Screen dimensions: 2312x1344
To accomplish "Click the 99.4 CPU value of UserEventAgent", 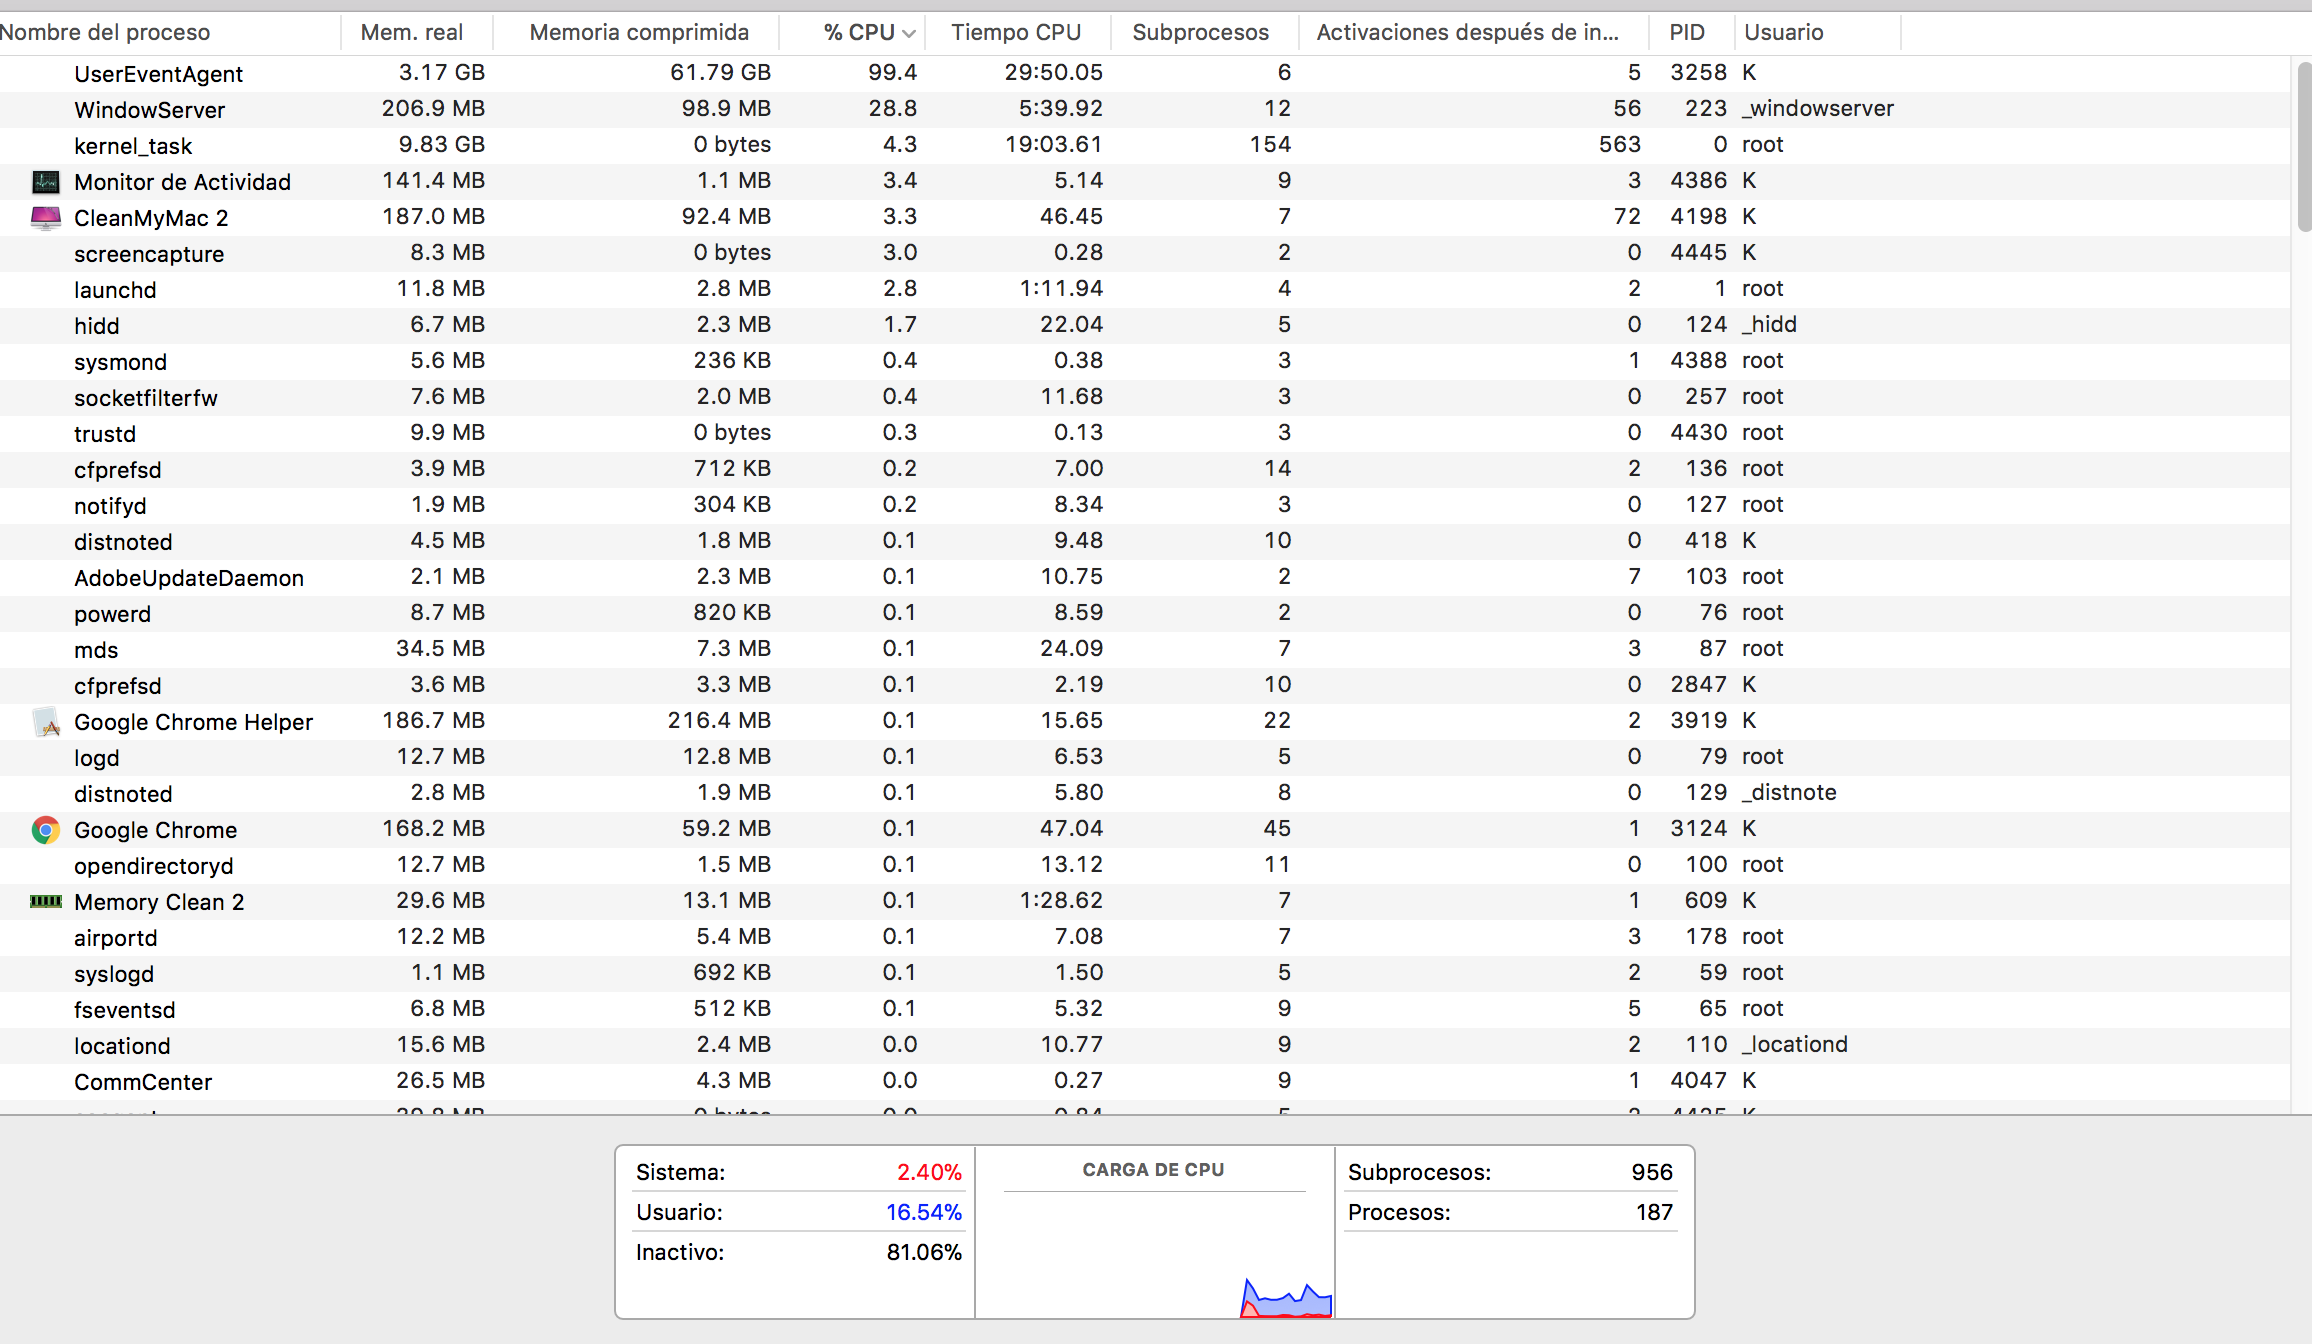I will click(892, 72).
